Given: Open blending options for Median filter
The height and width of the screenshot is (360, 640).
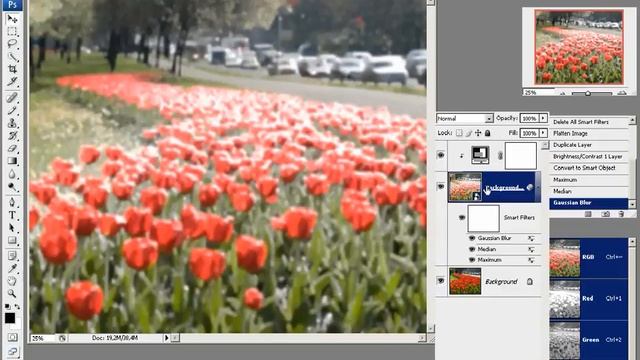Looking at the screenshot, I should [x=531, y=249].
